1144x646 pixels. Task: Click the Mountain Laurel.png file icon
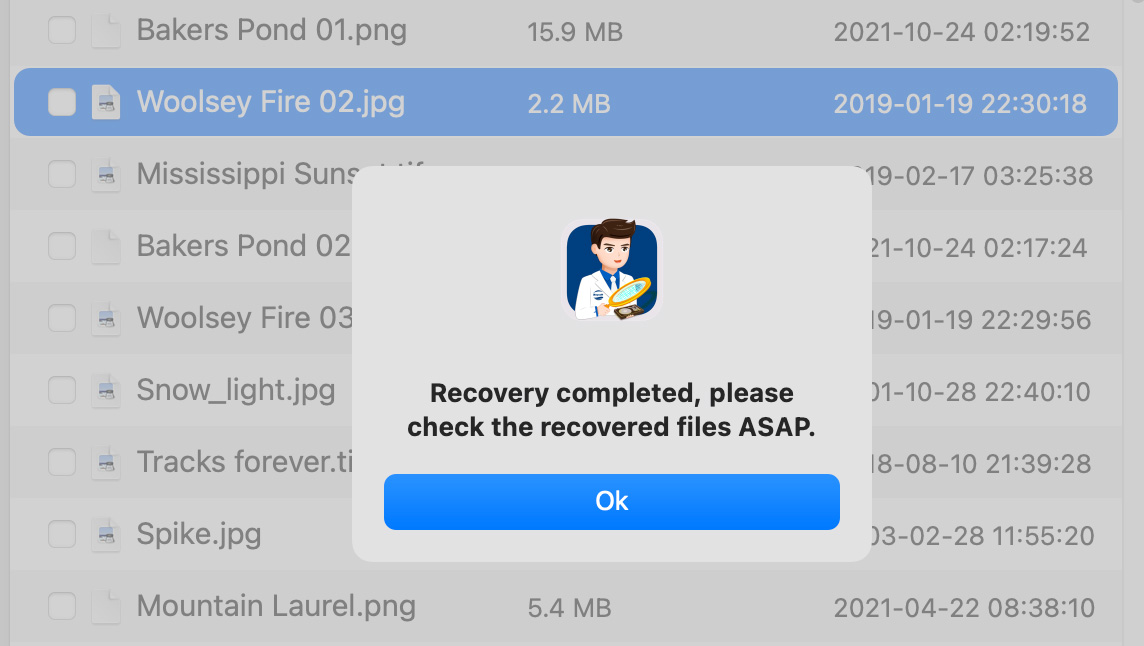point(105,606)
